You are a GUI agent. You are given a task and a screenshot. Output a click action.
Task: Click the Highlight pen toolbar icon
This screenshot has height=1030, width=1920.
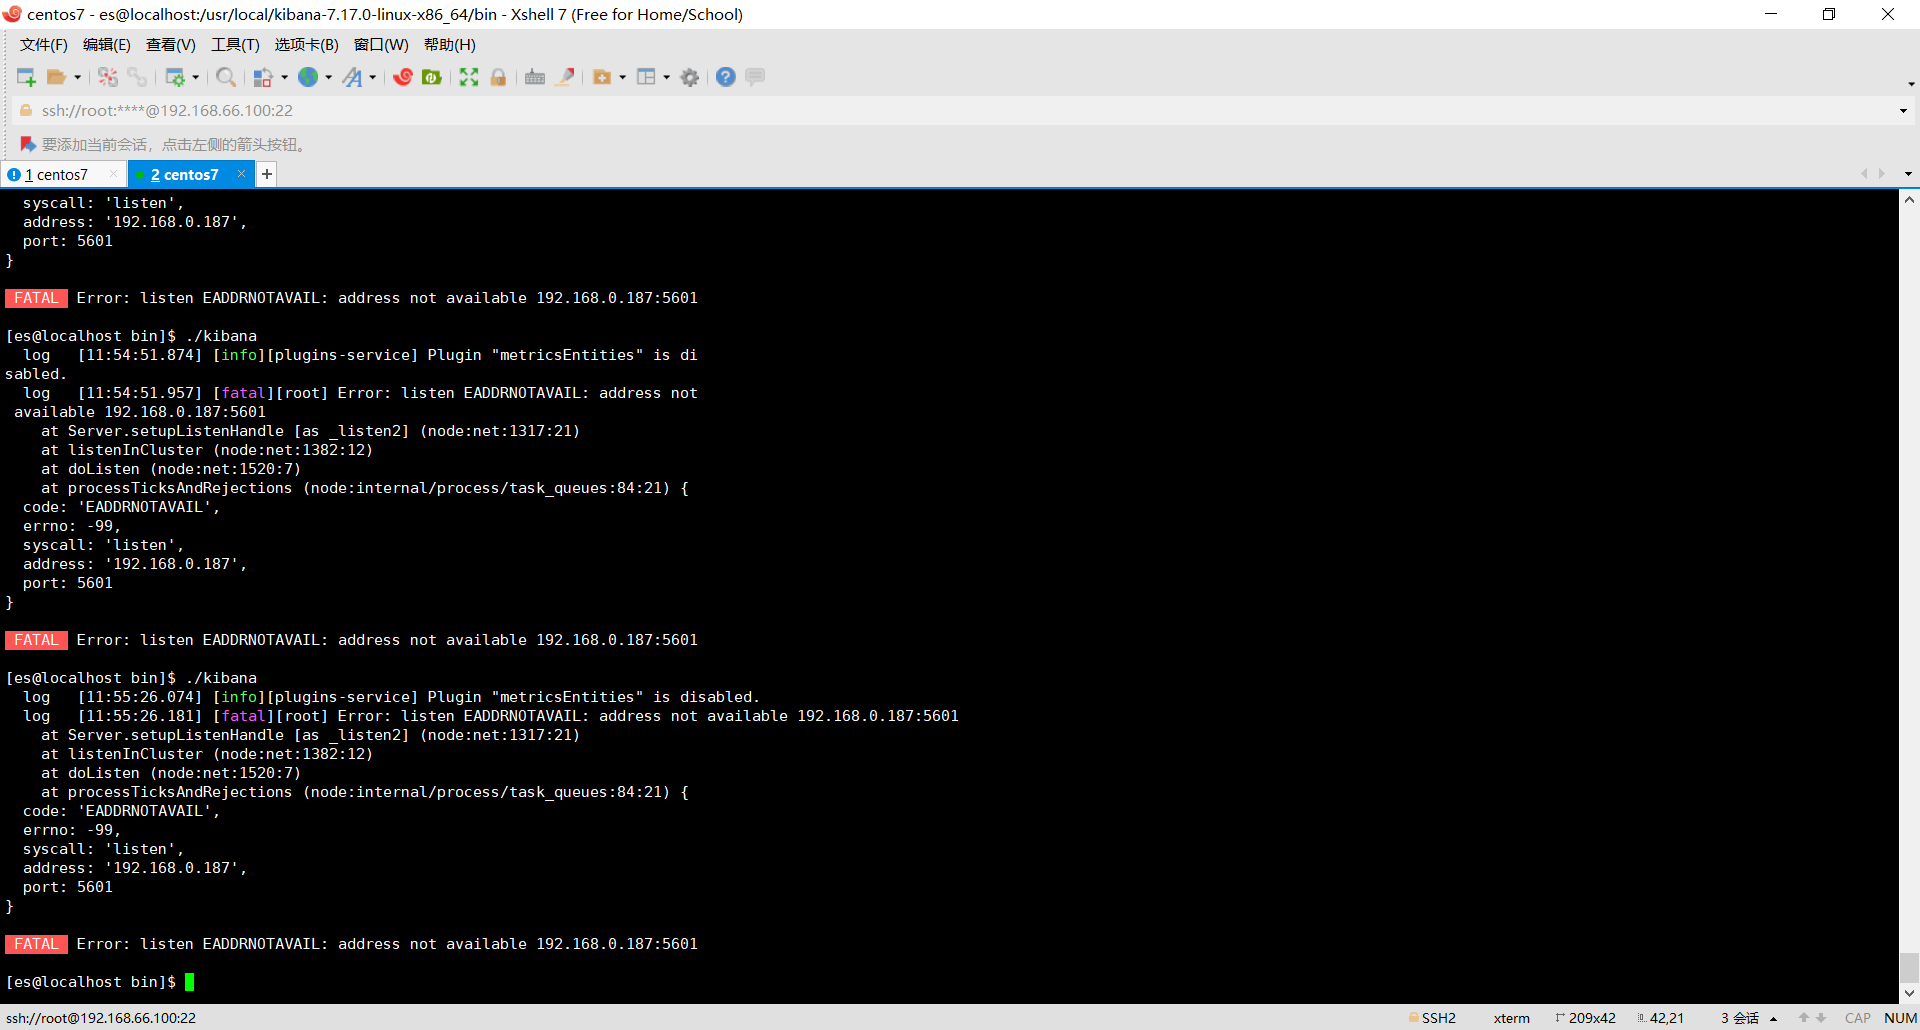[565, 77]
